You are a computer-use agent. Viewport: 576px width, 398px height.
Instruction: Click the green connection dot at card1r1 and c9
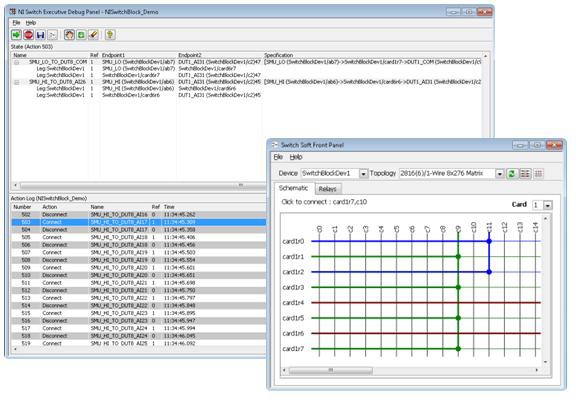[458, 257]
